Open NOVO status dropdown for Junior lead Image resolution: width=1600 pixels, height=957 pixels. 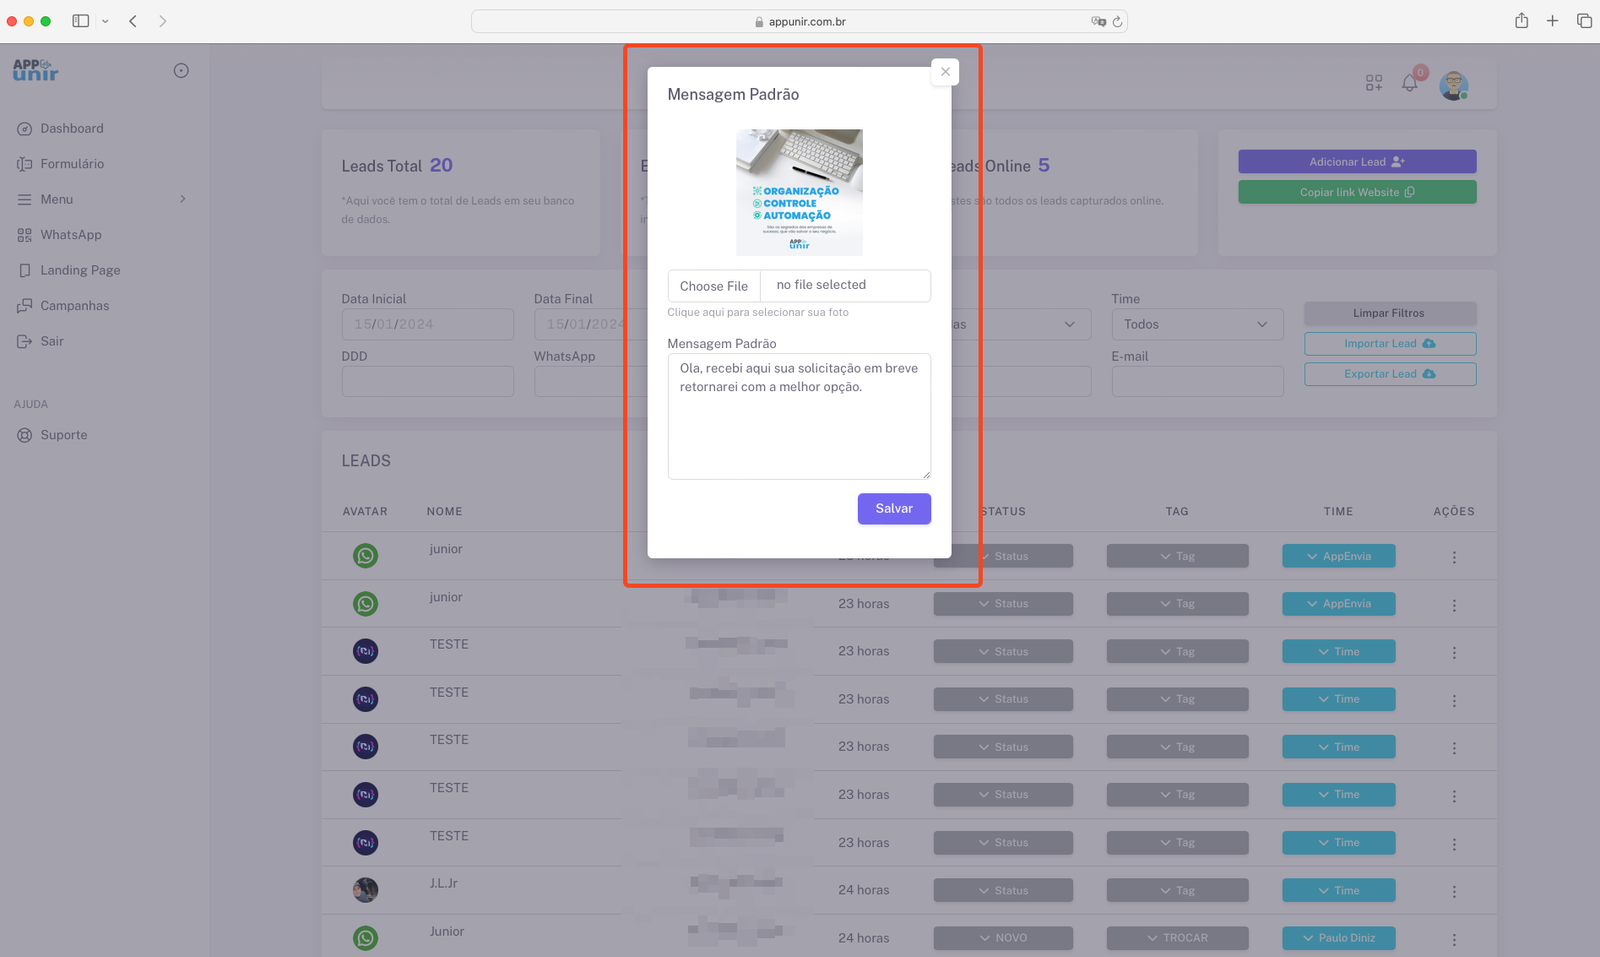pos(1003,939)
